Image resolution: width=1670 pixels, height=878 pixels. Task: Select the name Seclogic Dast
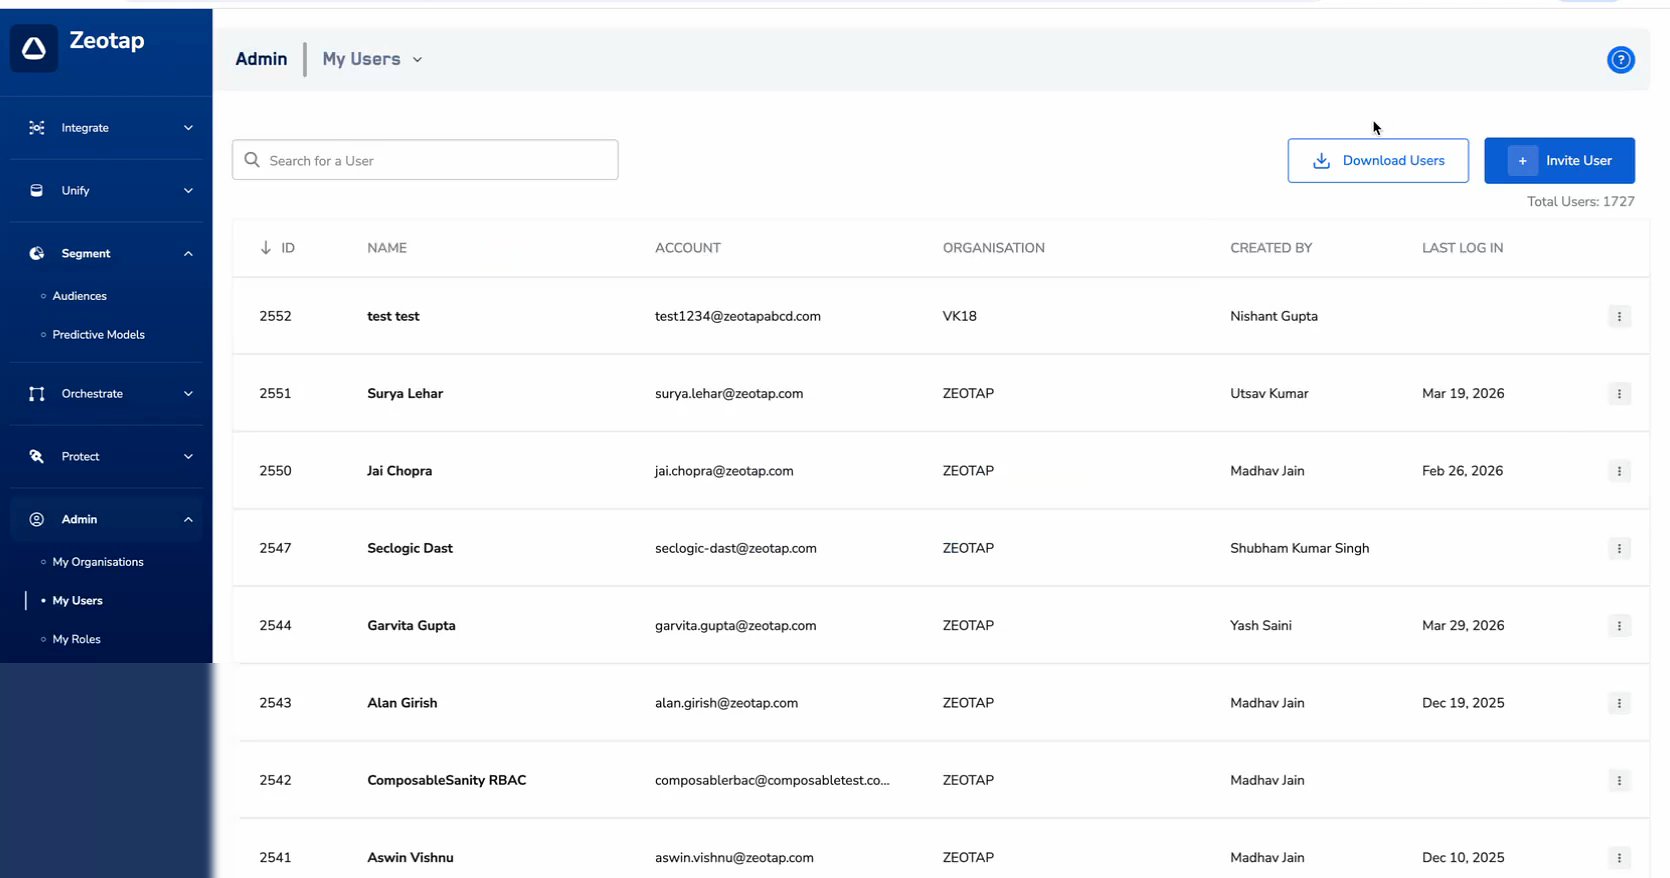click(410, 548)
